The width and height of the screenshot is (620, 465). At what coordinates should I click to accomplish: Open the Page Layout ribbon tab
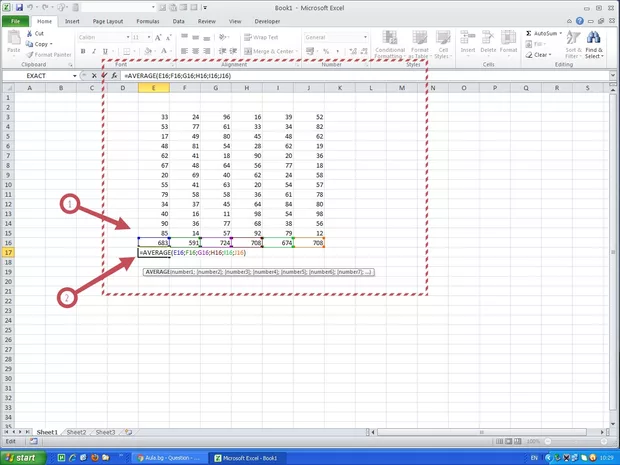tap(106, 20)
